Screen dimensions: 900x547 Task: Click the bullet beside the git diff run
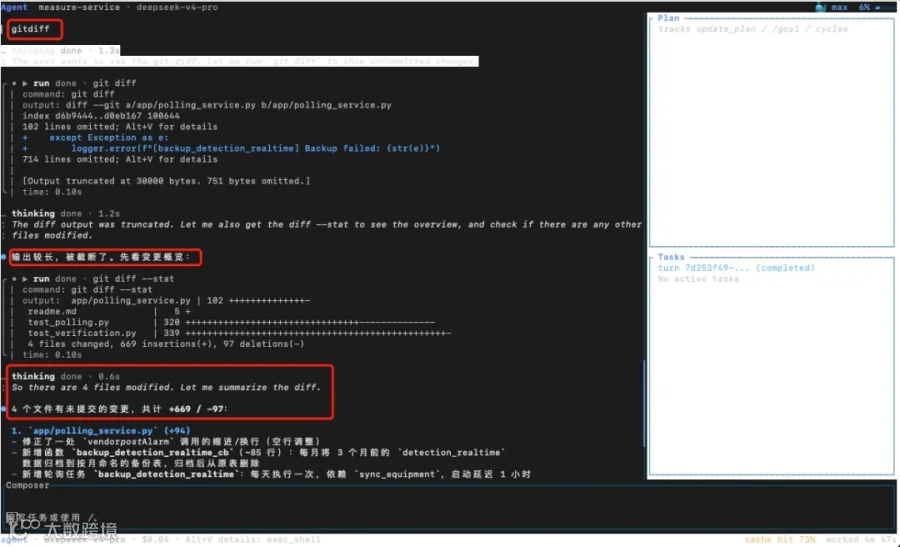coord(14,83)
